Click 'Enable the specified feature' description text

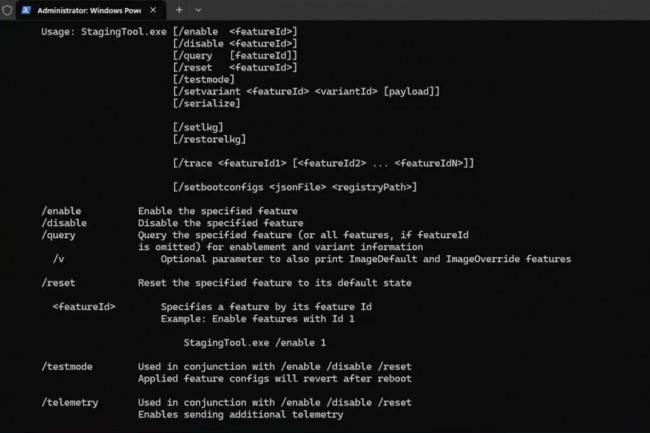tap(217, 211)
